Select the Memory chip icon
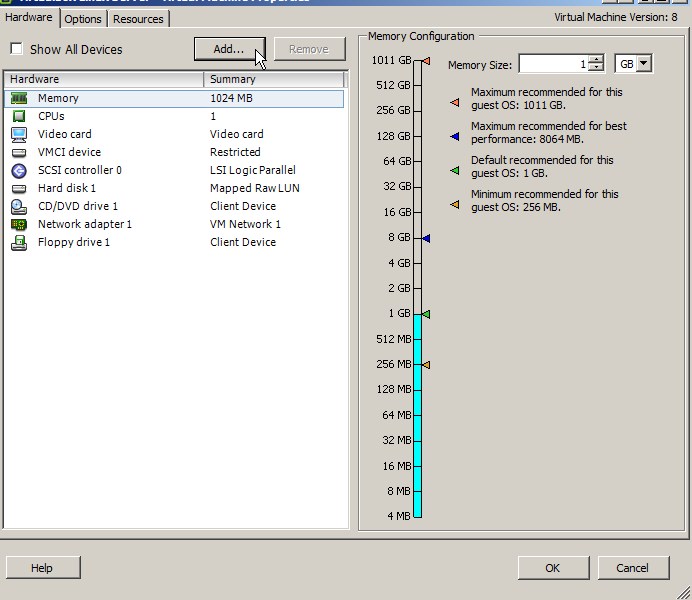 point(19,98)
